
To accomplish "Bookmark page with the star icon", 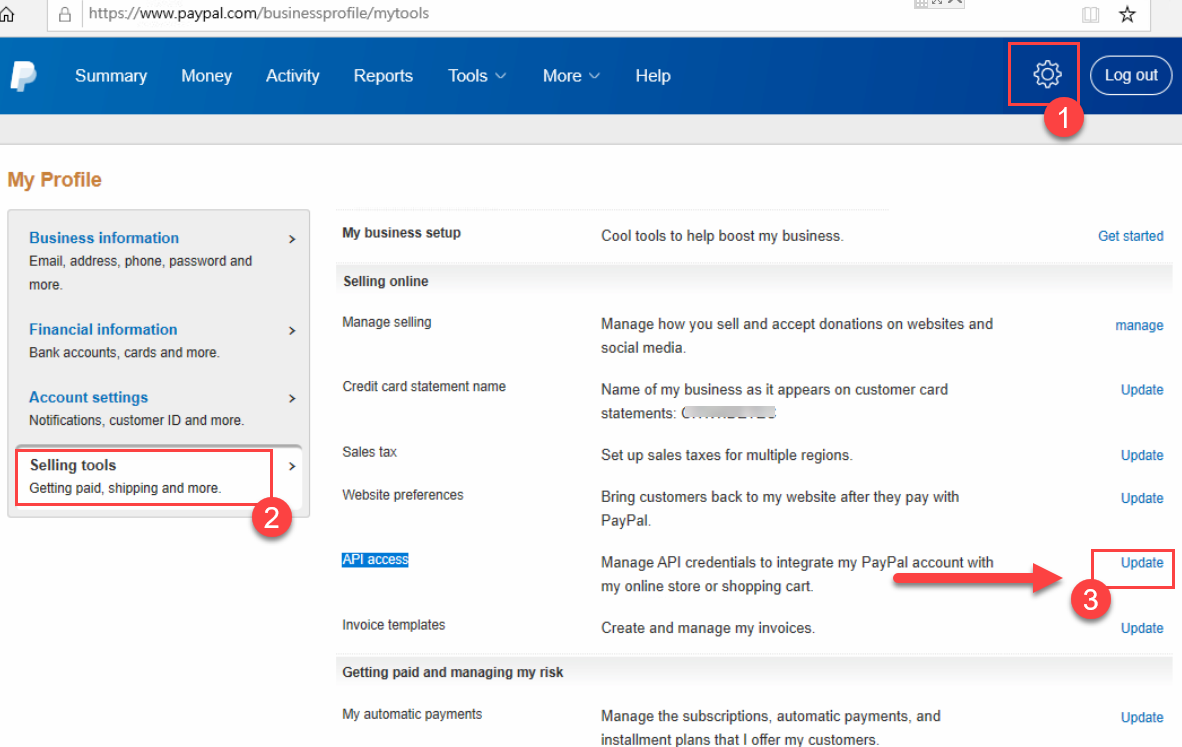I will click(1127, 14).
